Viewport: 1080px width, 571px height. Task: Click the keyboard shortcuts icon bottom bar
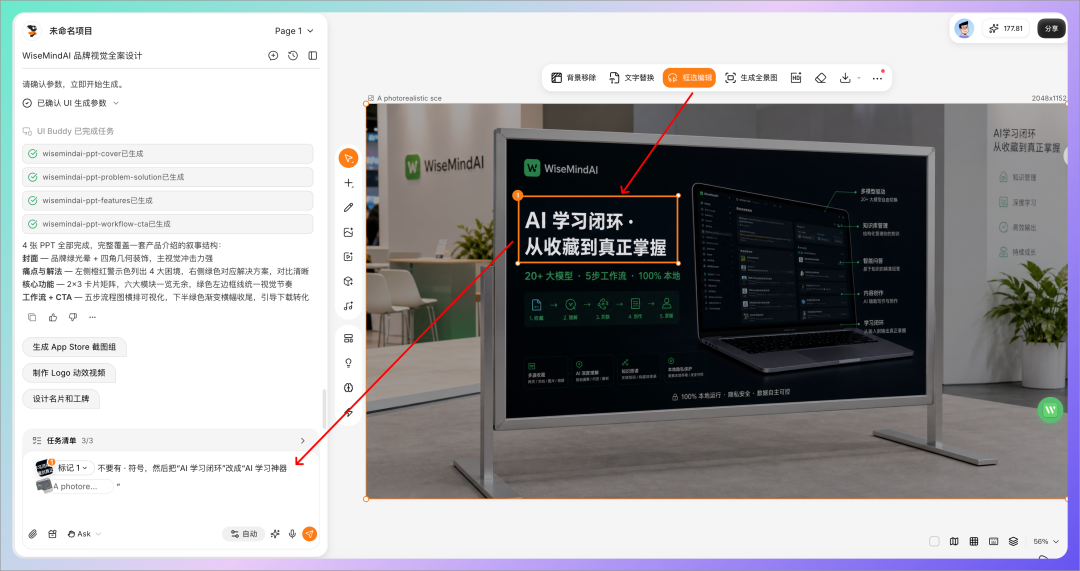point(993,541)
